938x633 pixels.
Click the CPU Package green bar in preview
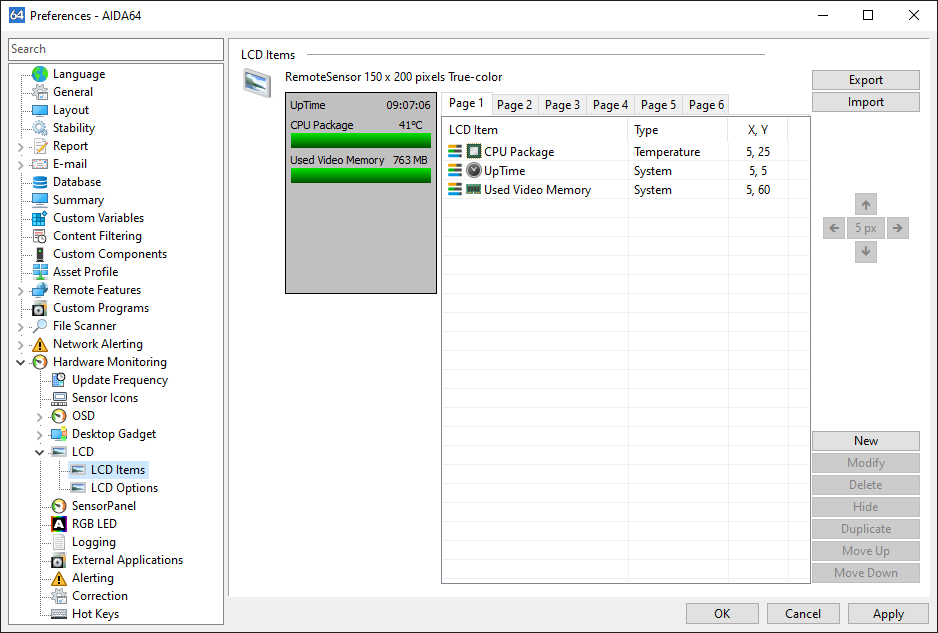coord(361,141)
